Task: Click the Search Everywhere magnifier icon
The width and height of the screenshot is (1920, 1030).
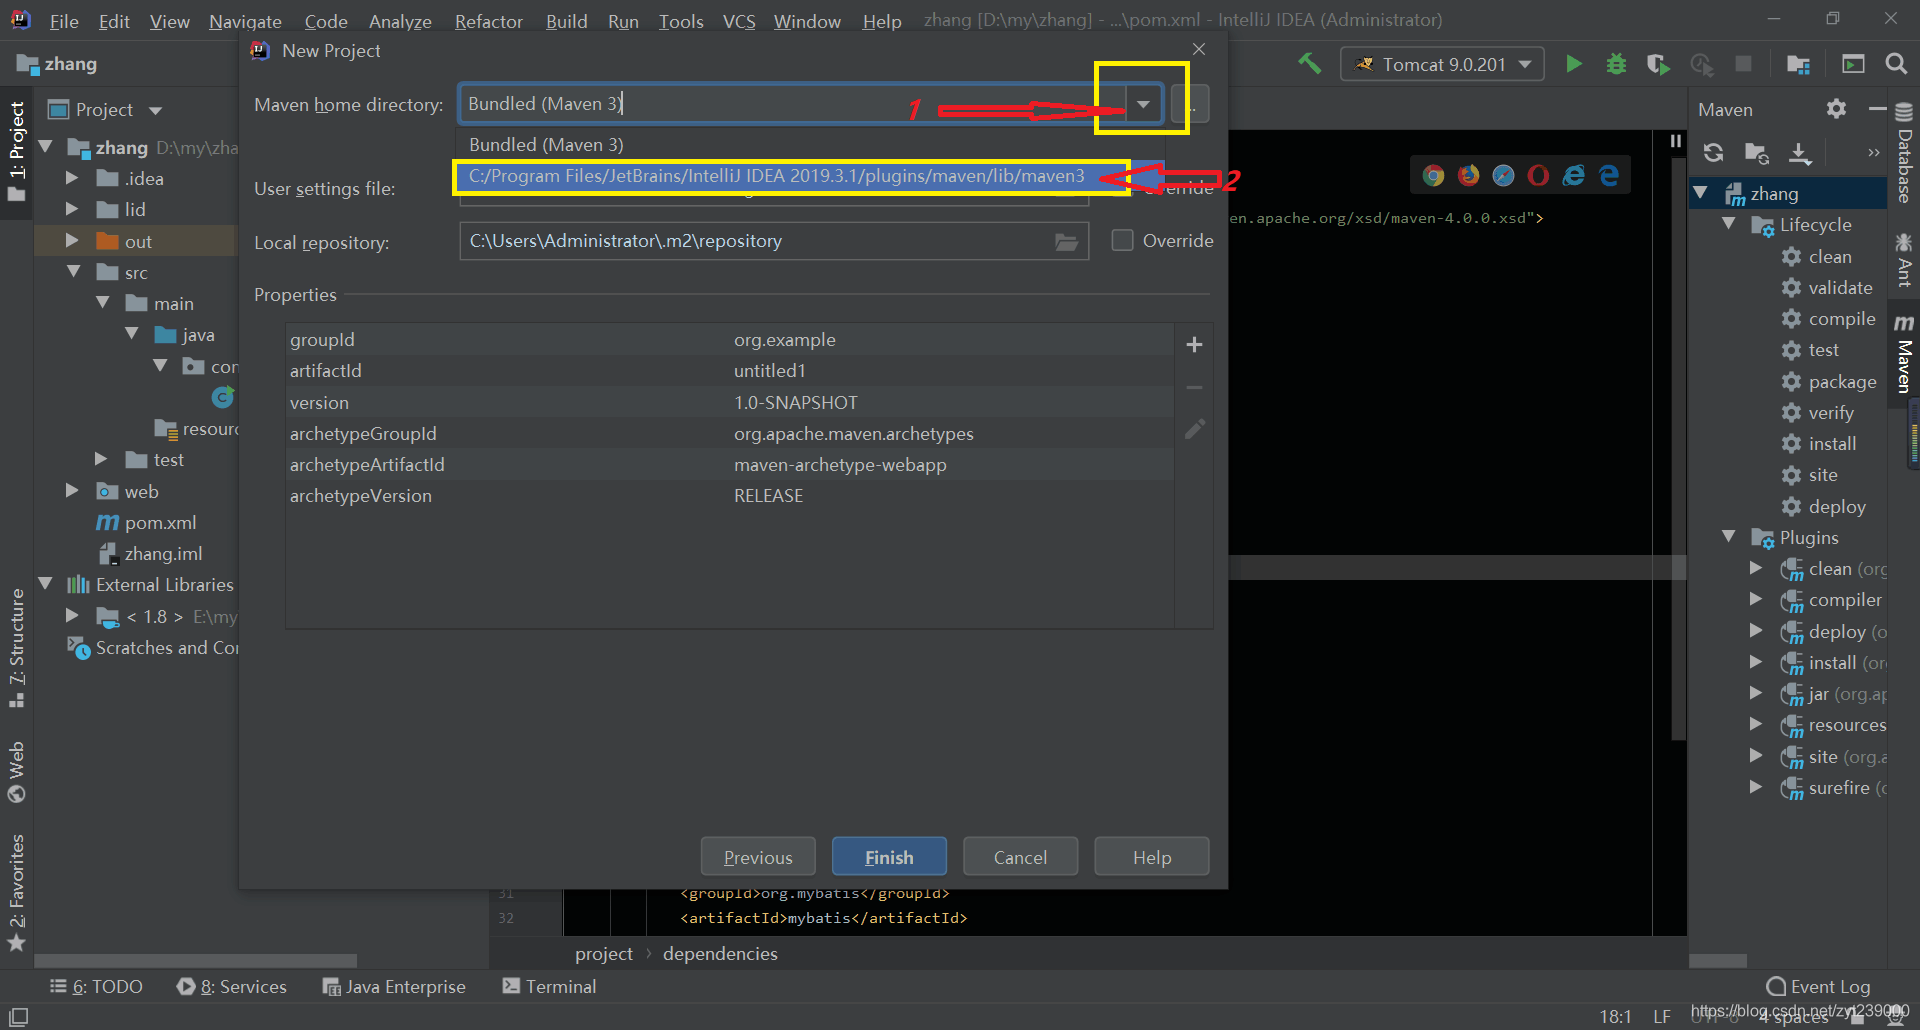Action: 1896,64
